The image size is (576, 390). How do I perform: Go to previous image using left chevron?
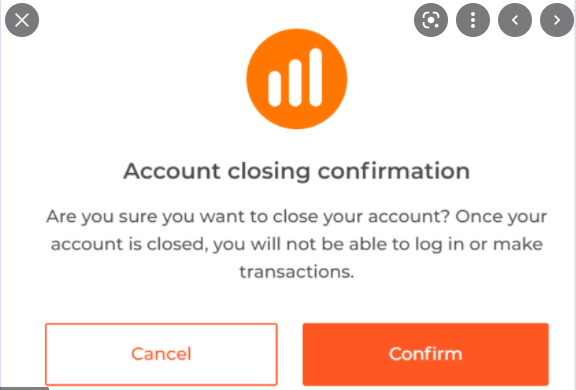tap(515, 20)
